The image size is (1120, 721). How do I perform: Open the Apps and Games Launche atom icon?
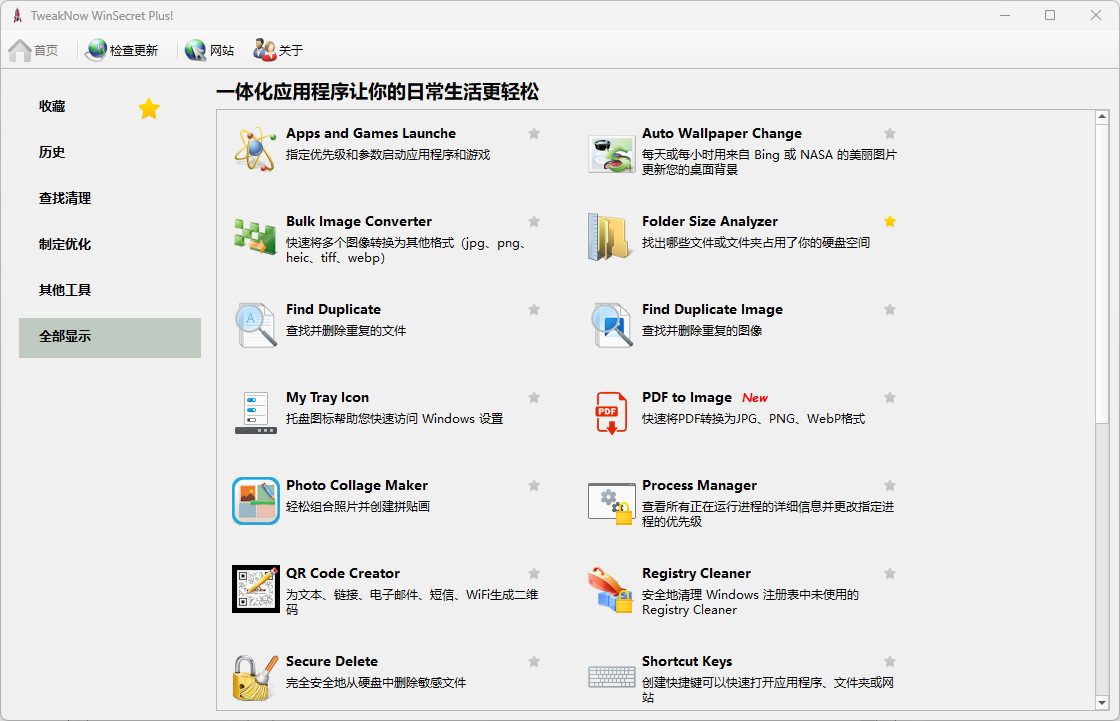click(255, 149)
